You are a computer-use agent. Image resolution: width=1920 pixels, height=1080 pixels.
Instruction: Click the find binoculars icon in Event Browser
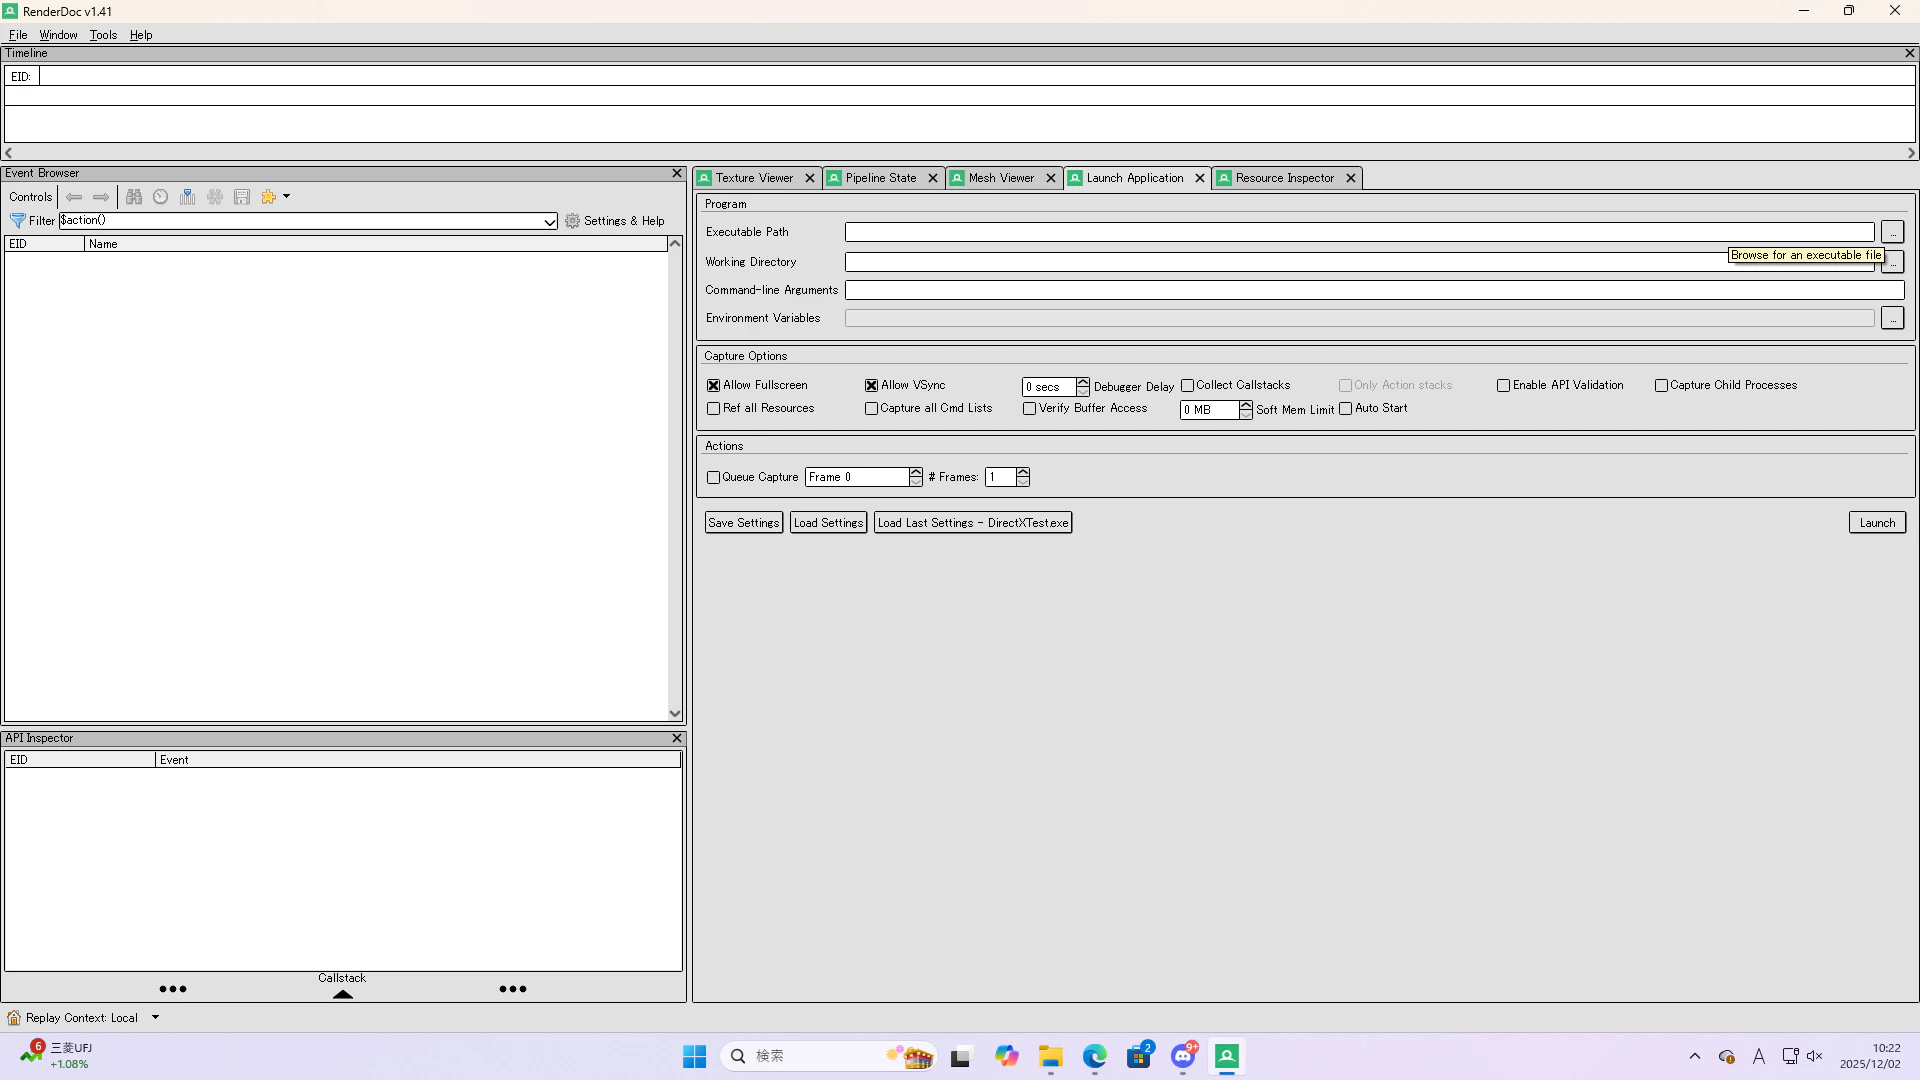[x=134, y=197]
